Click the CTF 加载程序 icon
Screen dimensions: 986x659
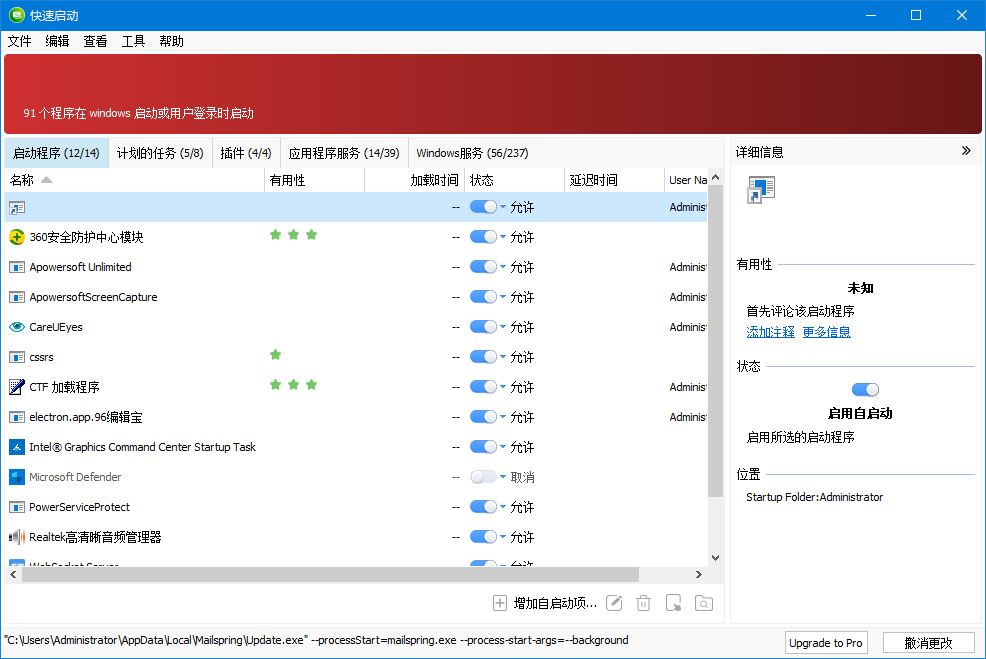[17, 387]
